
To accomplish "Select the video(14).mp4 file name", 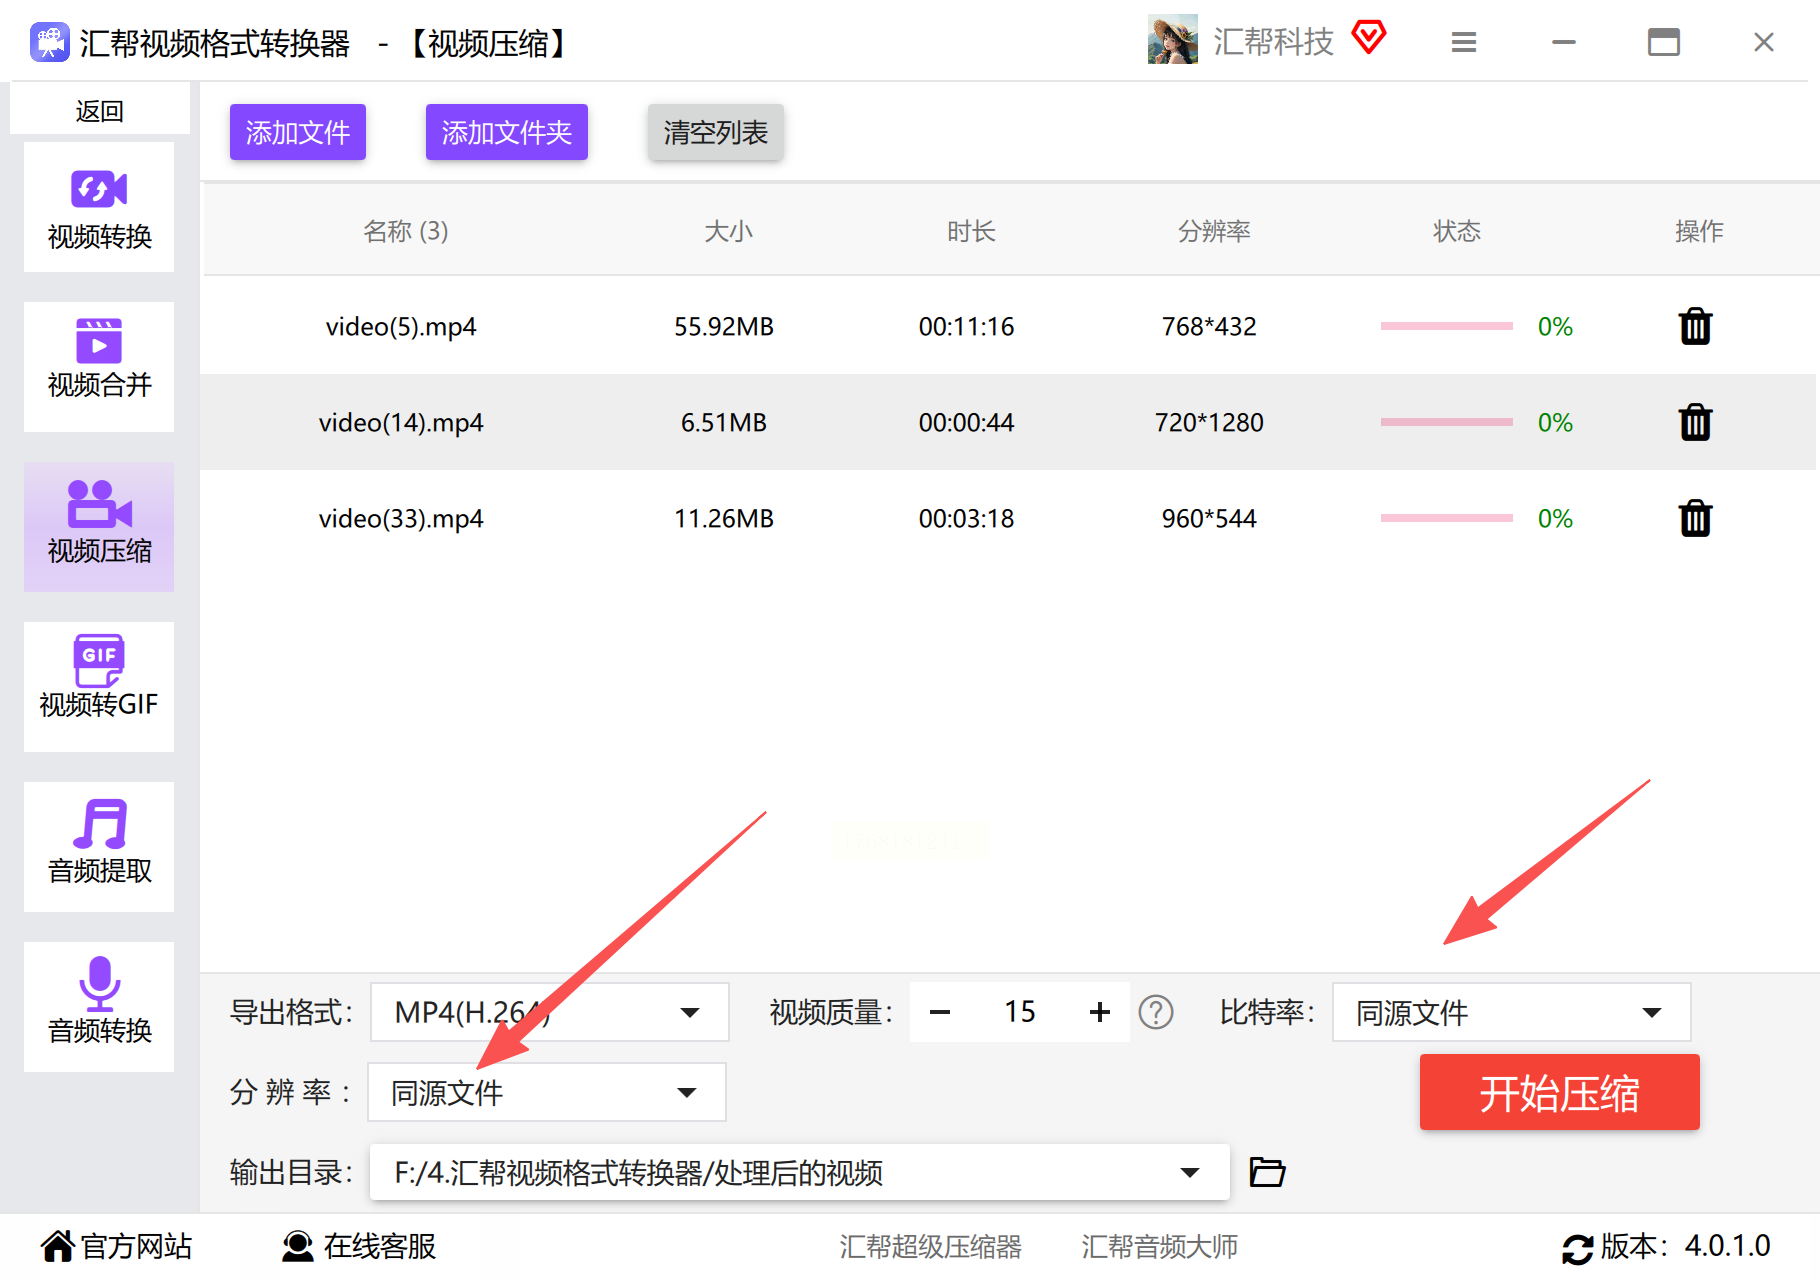I will 401,423.
